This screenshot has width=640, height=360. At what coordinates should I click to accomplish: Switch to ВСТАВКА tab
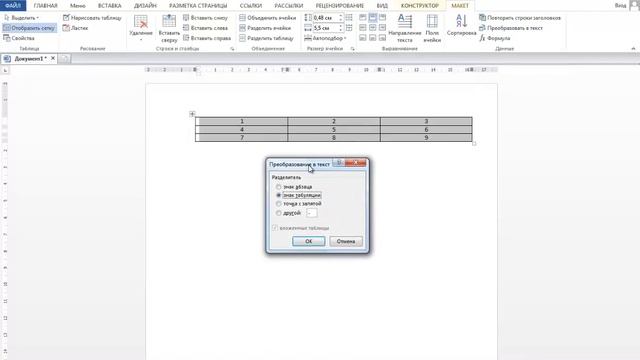(109, 6)
